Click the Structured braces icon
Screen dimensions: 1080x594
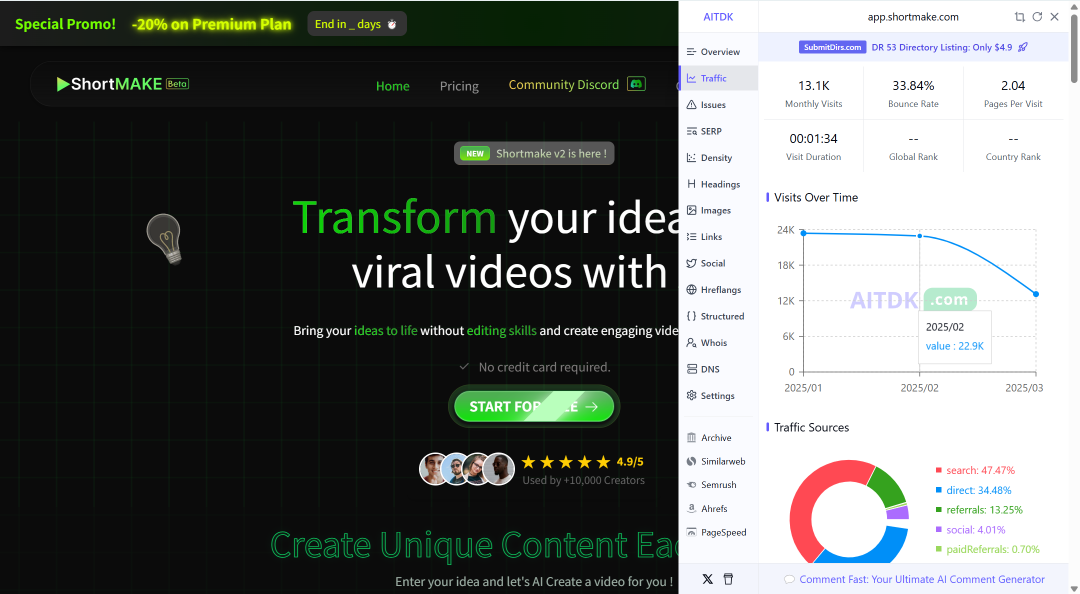click(692, 316)
